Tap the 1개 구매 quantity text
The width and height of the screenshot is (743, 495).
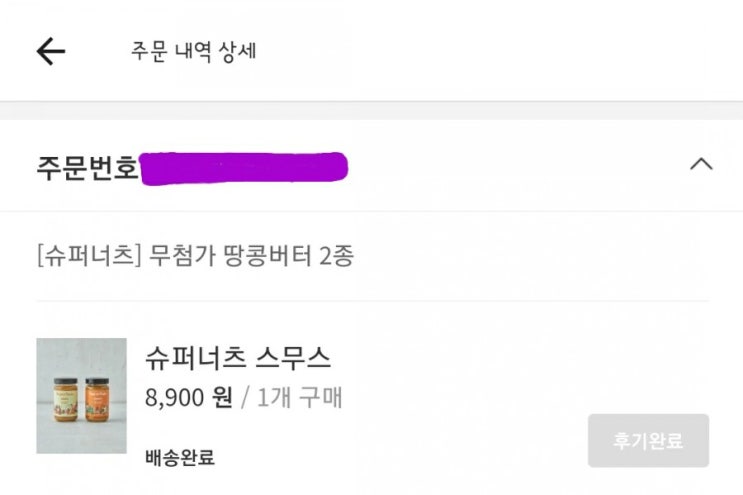coord(299,397)
